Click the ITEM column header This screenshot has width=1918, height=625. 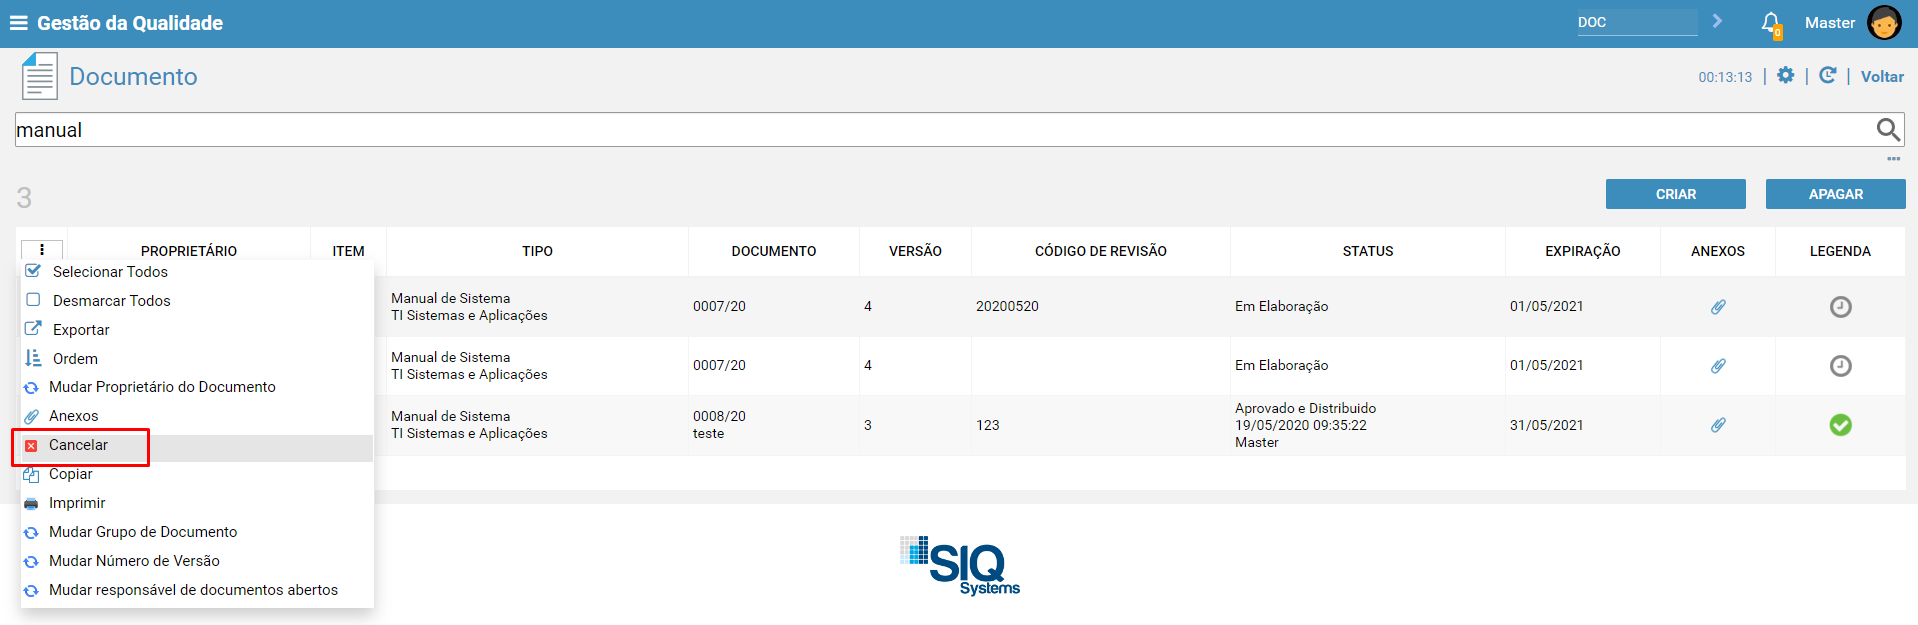click(x=348, y=251)
